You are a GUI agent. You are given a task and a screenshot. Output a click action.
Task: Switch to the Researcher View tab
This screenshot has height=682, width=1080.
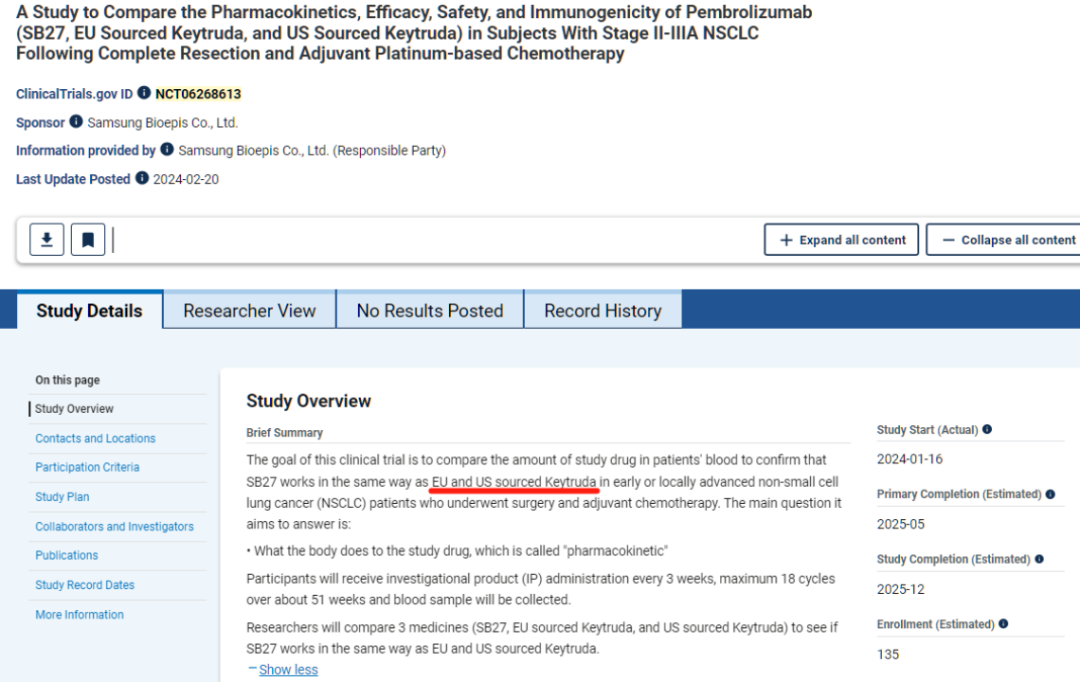tap(249, 311)
